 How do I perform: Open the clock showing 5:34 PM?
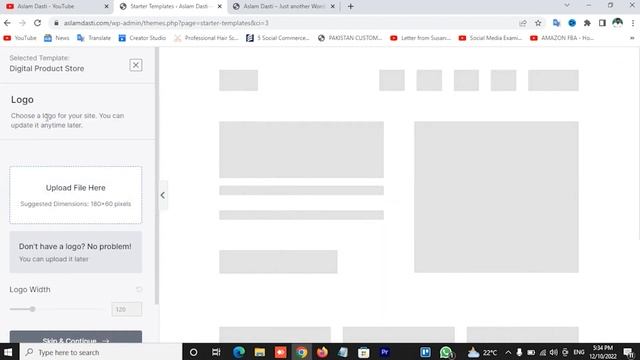pos(603,352)
